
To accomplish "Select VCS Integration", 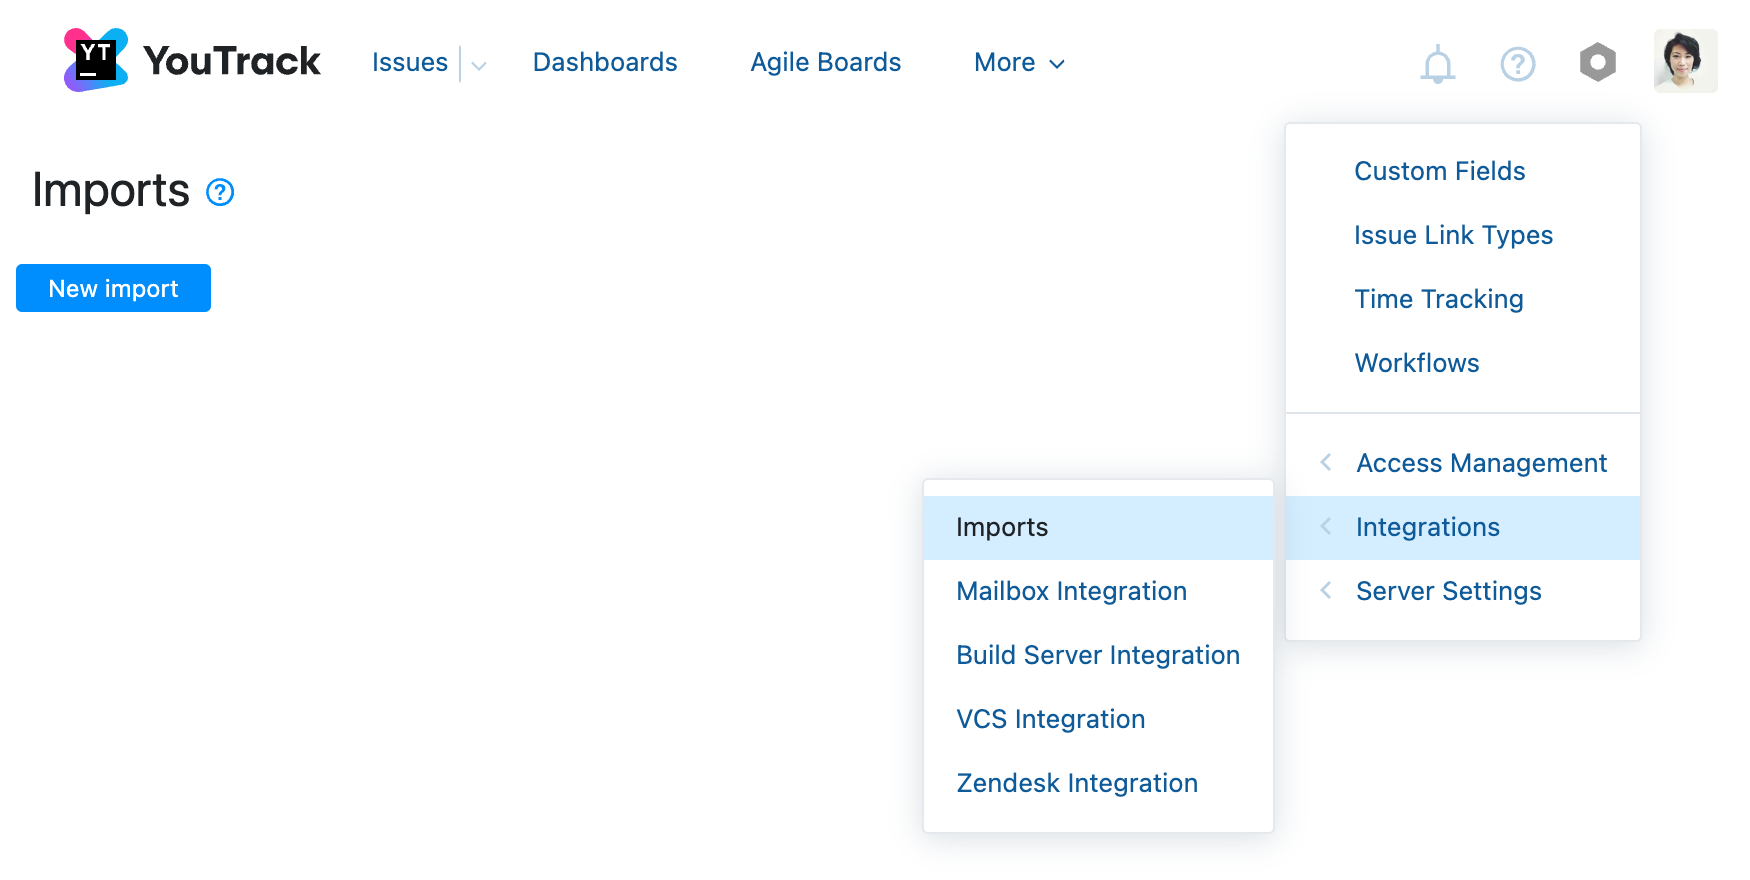I will [1050, 719].
